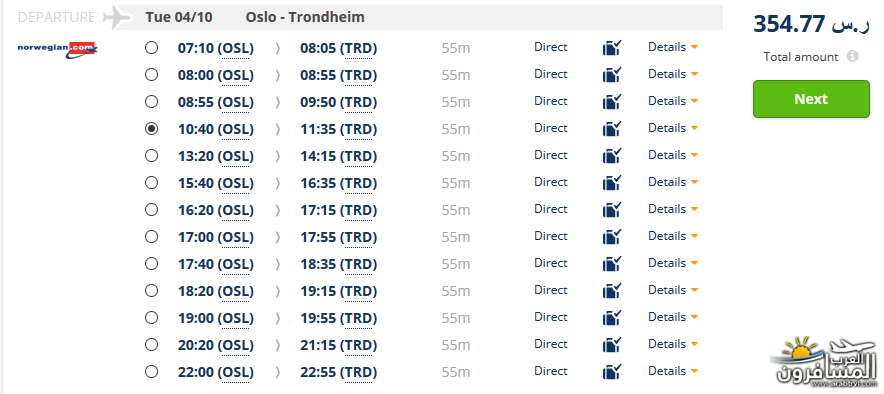Open Details for the 19:00 flight
Viewport: 884px width, 394px height.
click(x=673, y=317)
